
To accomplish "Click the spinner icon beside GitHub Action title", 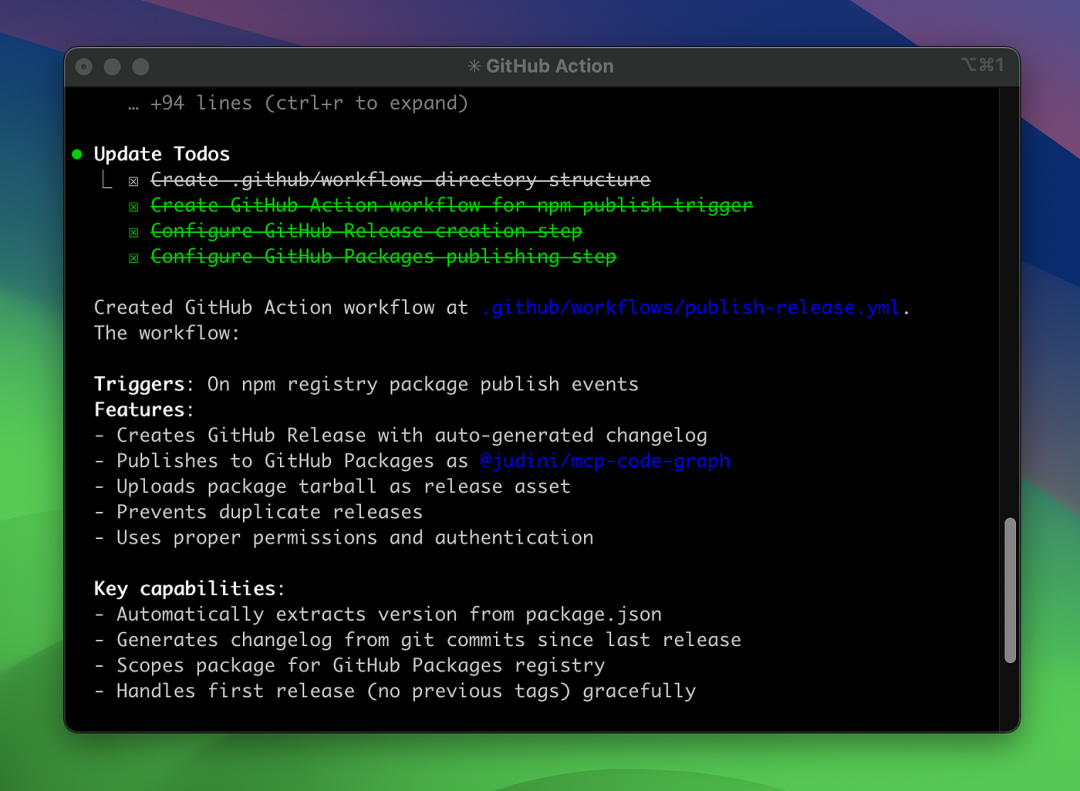I will pyautogui.click(x=474, y=67).
